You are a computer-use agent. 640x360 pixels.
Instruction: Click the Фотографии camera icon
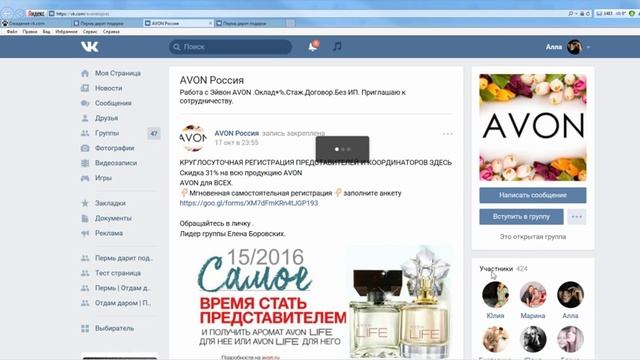pyautogui.click(x=85, y=148)
